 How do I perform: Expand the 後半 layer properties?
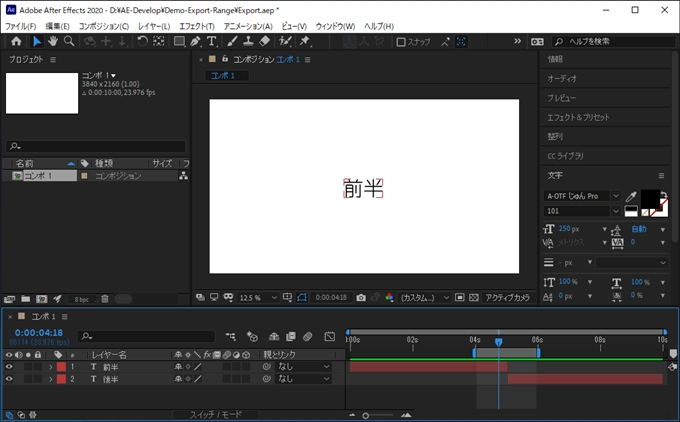tap(50, 379)
